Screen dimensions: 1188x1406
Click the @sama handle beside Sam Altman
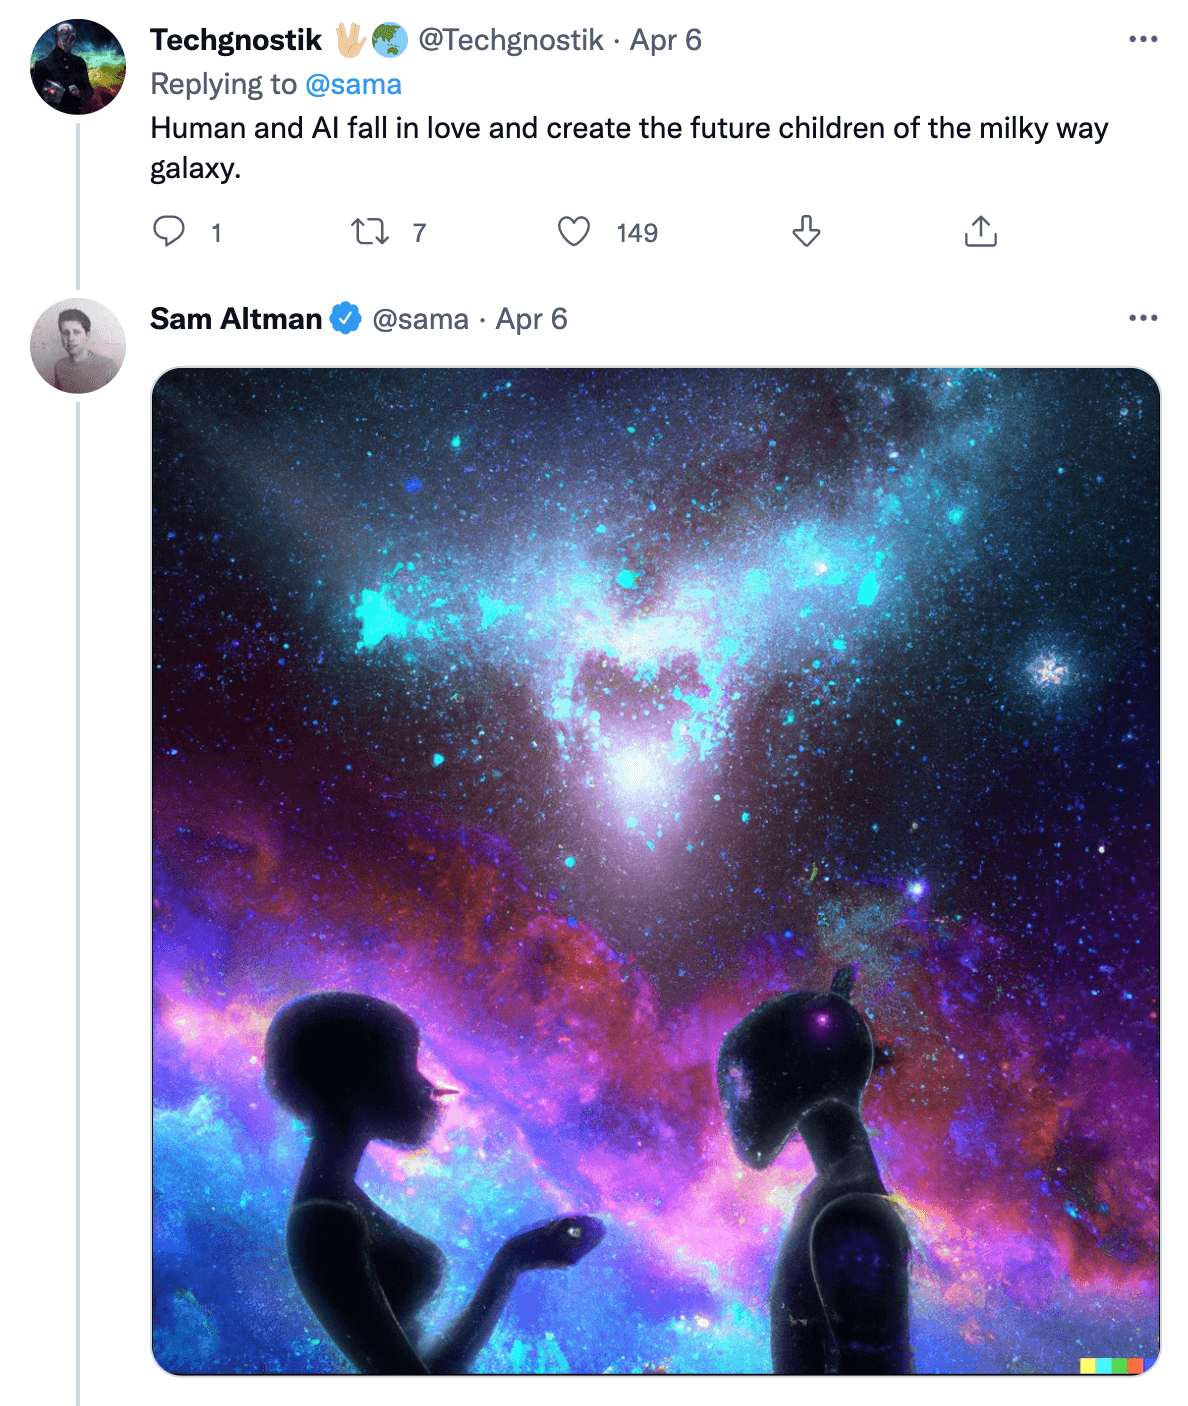[x=420, y=319]
